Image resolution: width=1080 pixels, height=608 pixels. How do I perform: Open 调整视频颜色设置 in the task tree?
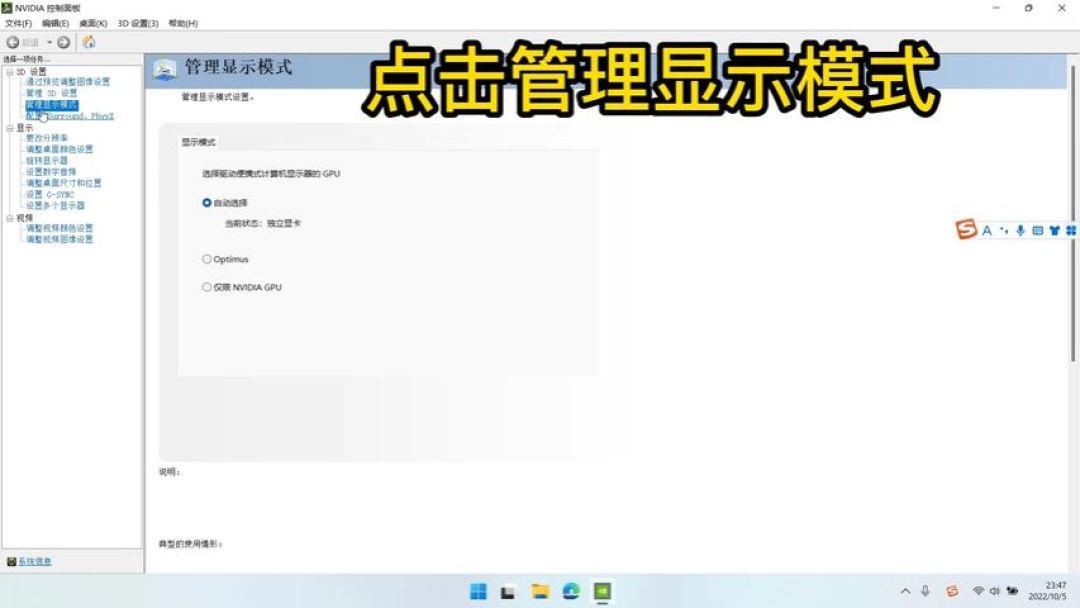click(x=59, y=228)
